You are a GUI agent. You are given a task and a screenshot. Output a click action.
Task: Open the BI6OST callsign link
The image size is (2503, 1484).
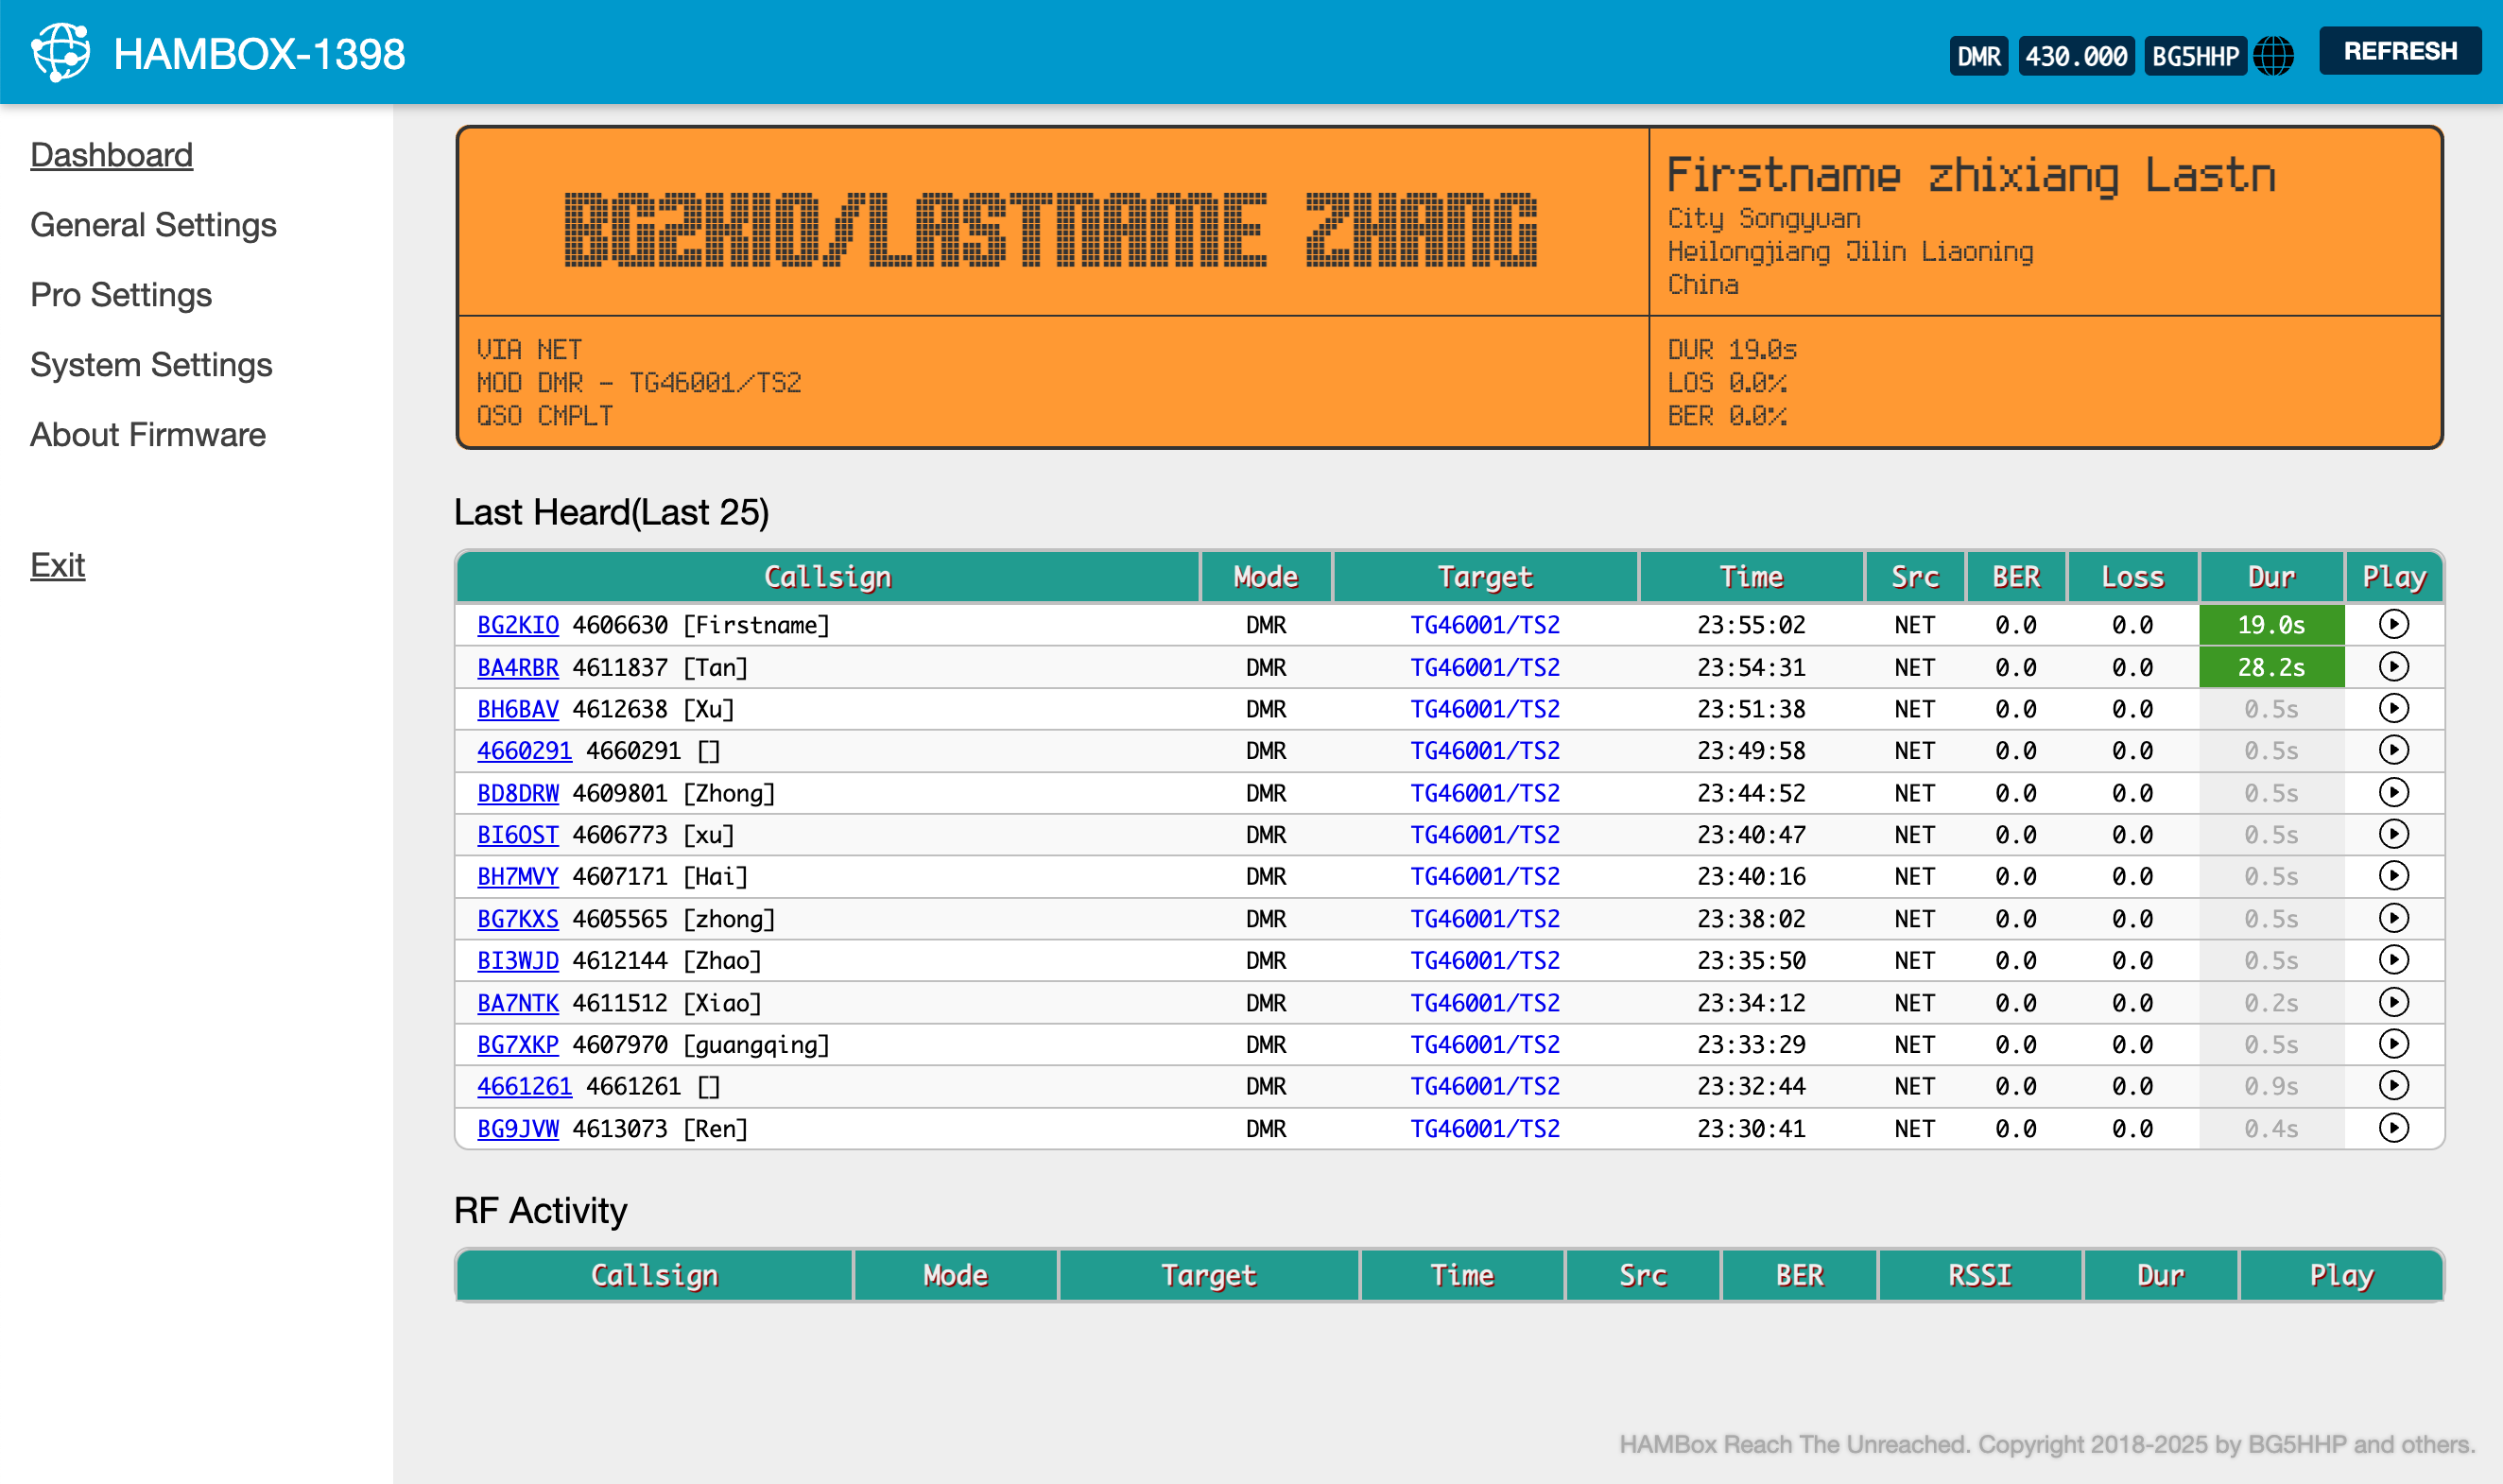coord(517,834)
